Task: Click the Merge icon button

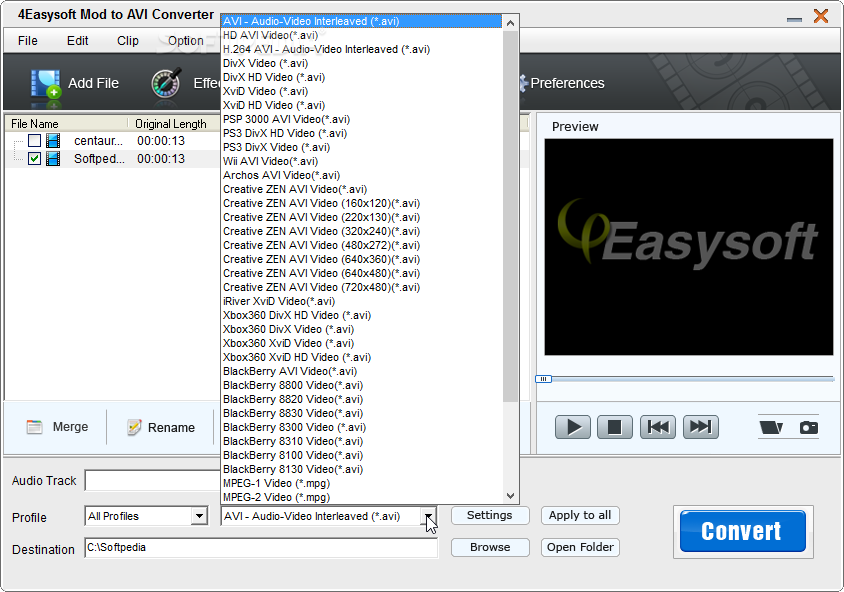Action: coord(34,427)
